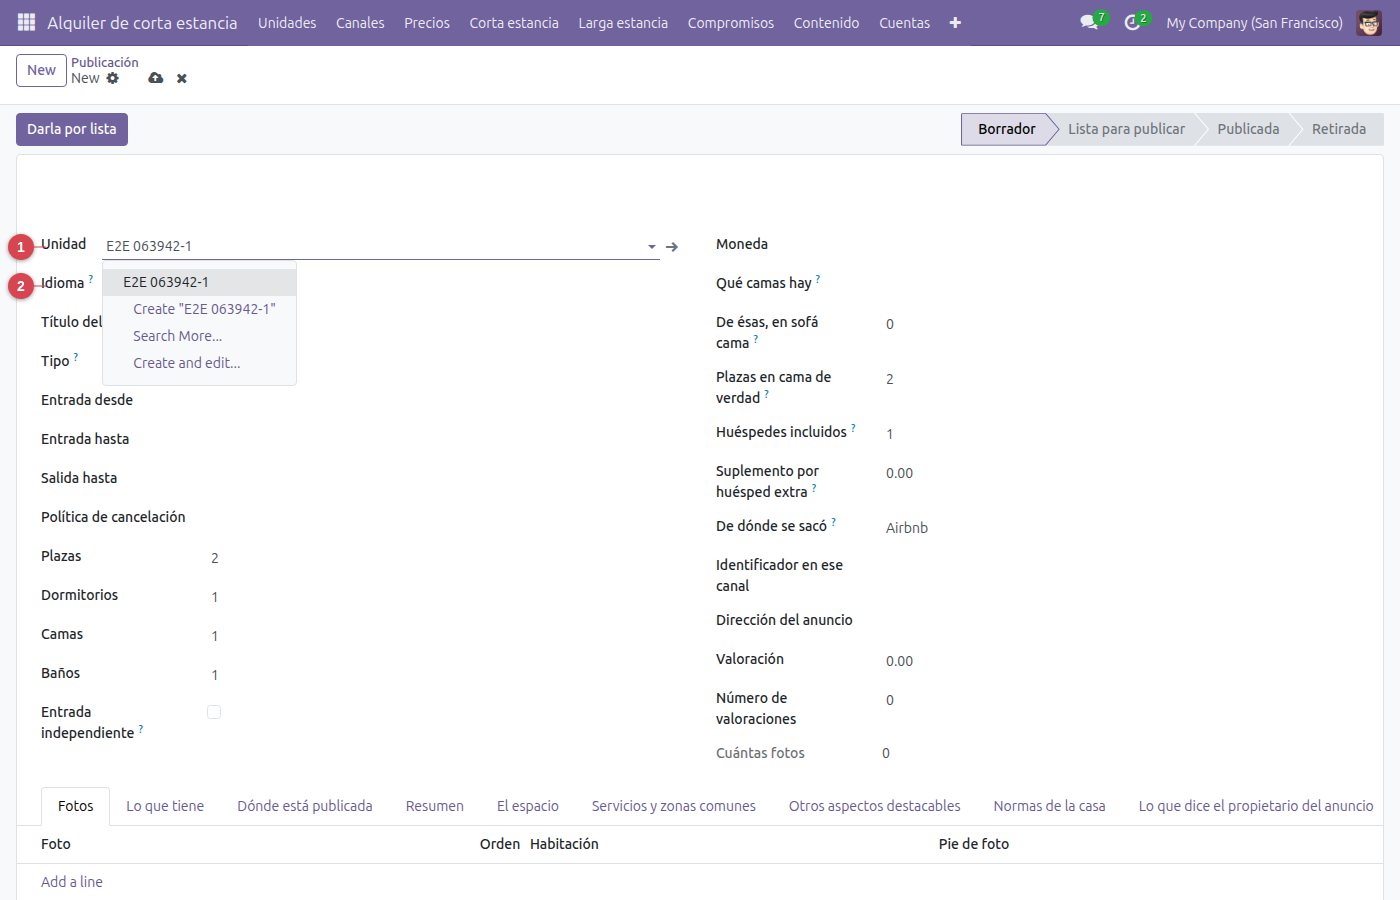Open the Canales menu
This screenshot has width=1400, height=900.
pyautogui.click(x=360, y=22)
